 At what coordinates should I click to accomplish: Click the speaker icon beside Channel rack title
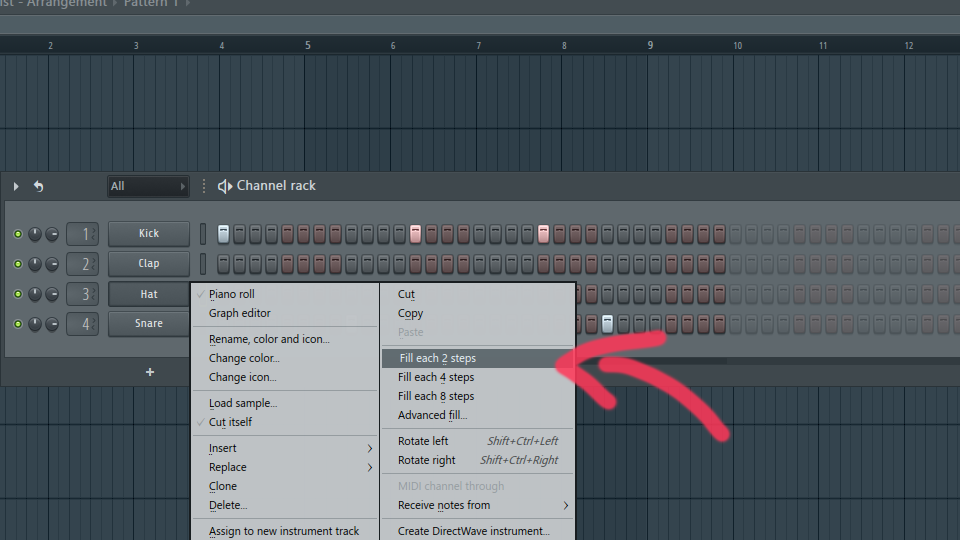click(x=225, y=186)
